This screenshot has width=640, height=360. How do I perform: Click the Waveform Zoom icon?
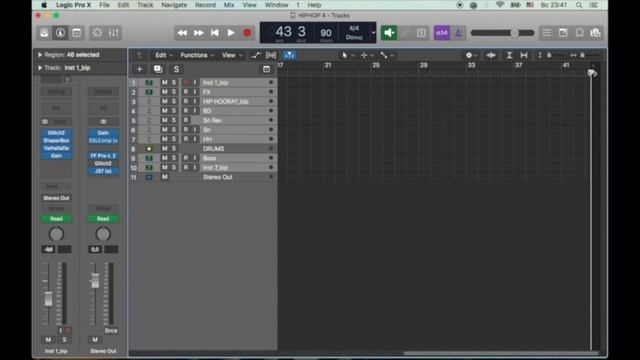coord(491,56)
